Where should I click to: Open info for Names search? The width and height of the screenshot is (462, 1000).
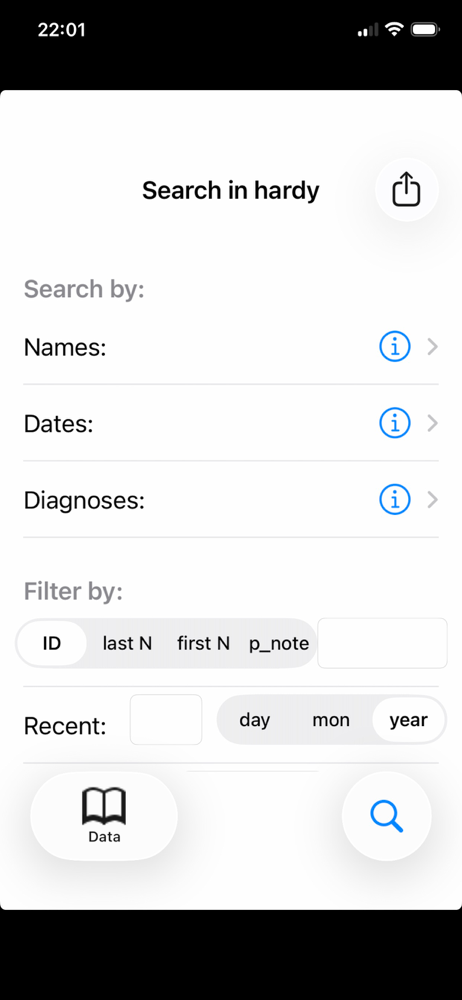click(x=395, y=347)
